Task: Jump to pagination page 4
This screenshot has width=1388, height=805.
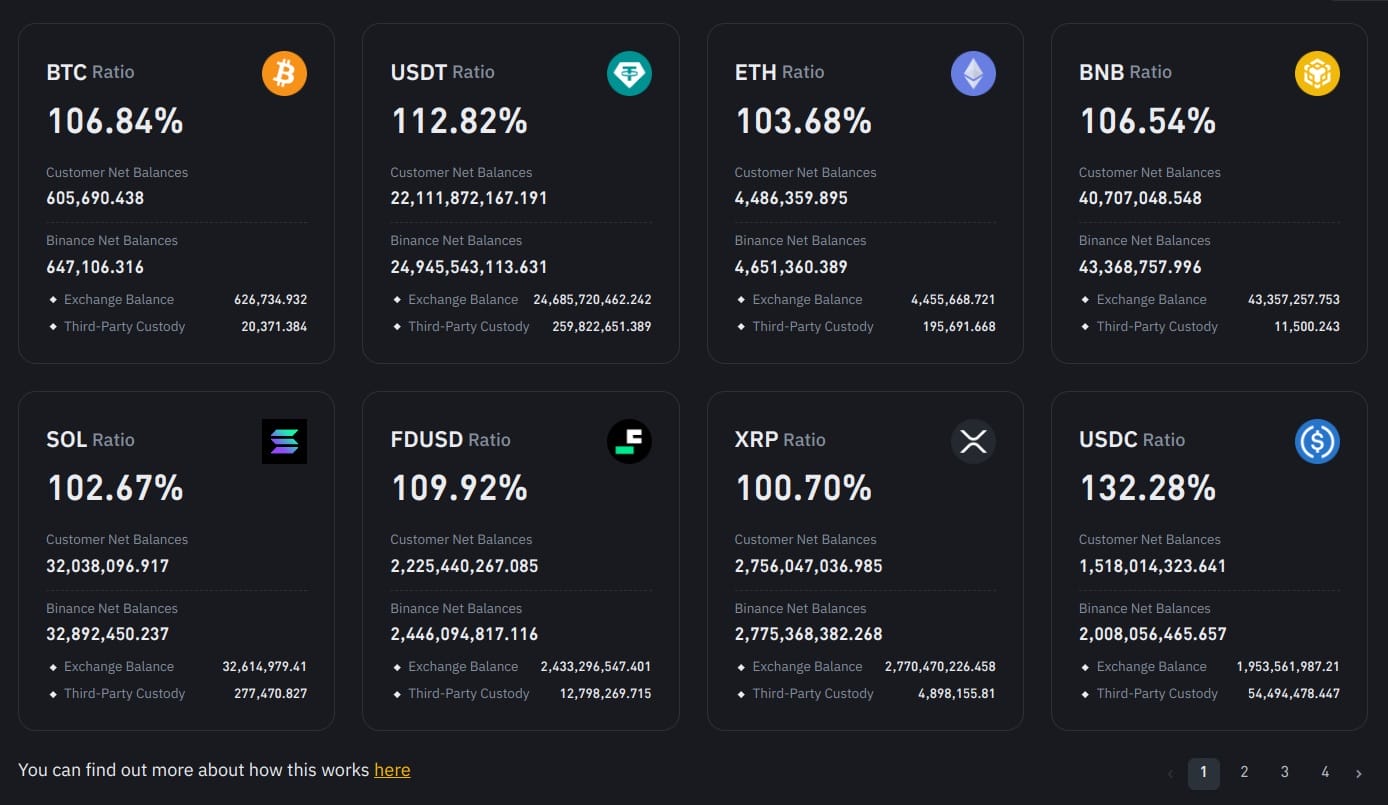Action: (x=1324, y=772)
